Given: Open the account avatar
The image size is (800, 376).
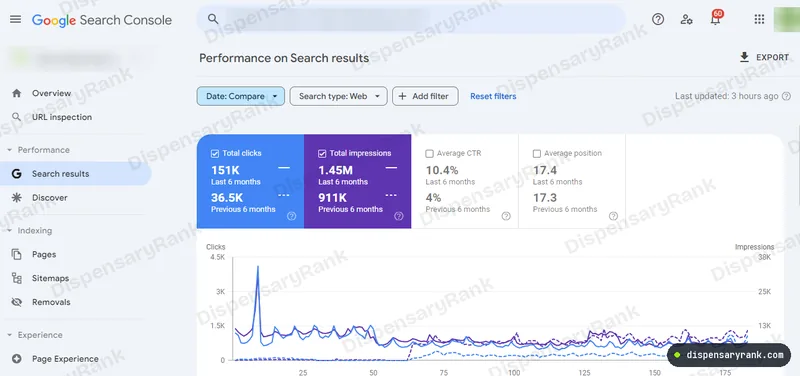Looking at the screenshot, I should 786,19.
